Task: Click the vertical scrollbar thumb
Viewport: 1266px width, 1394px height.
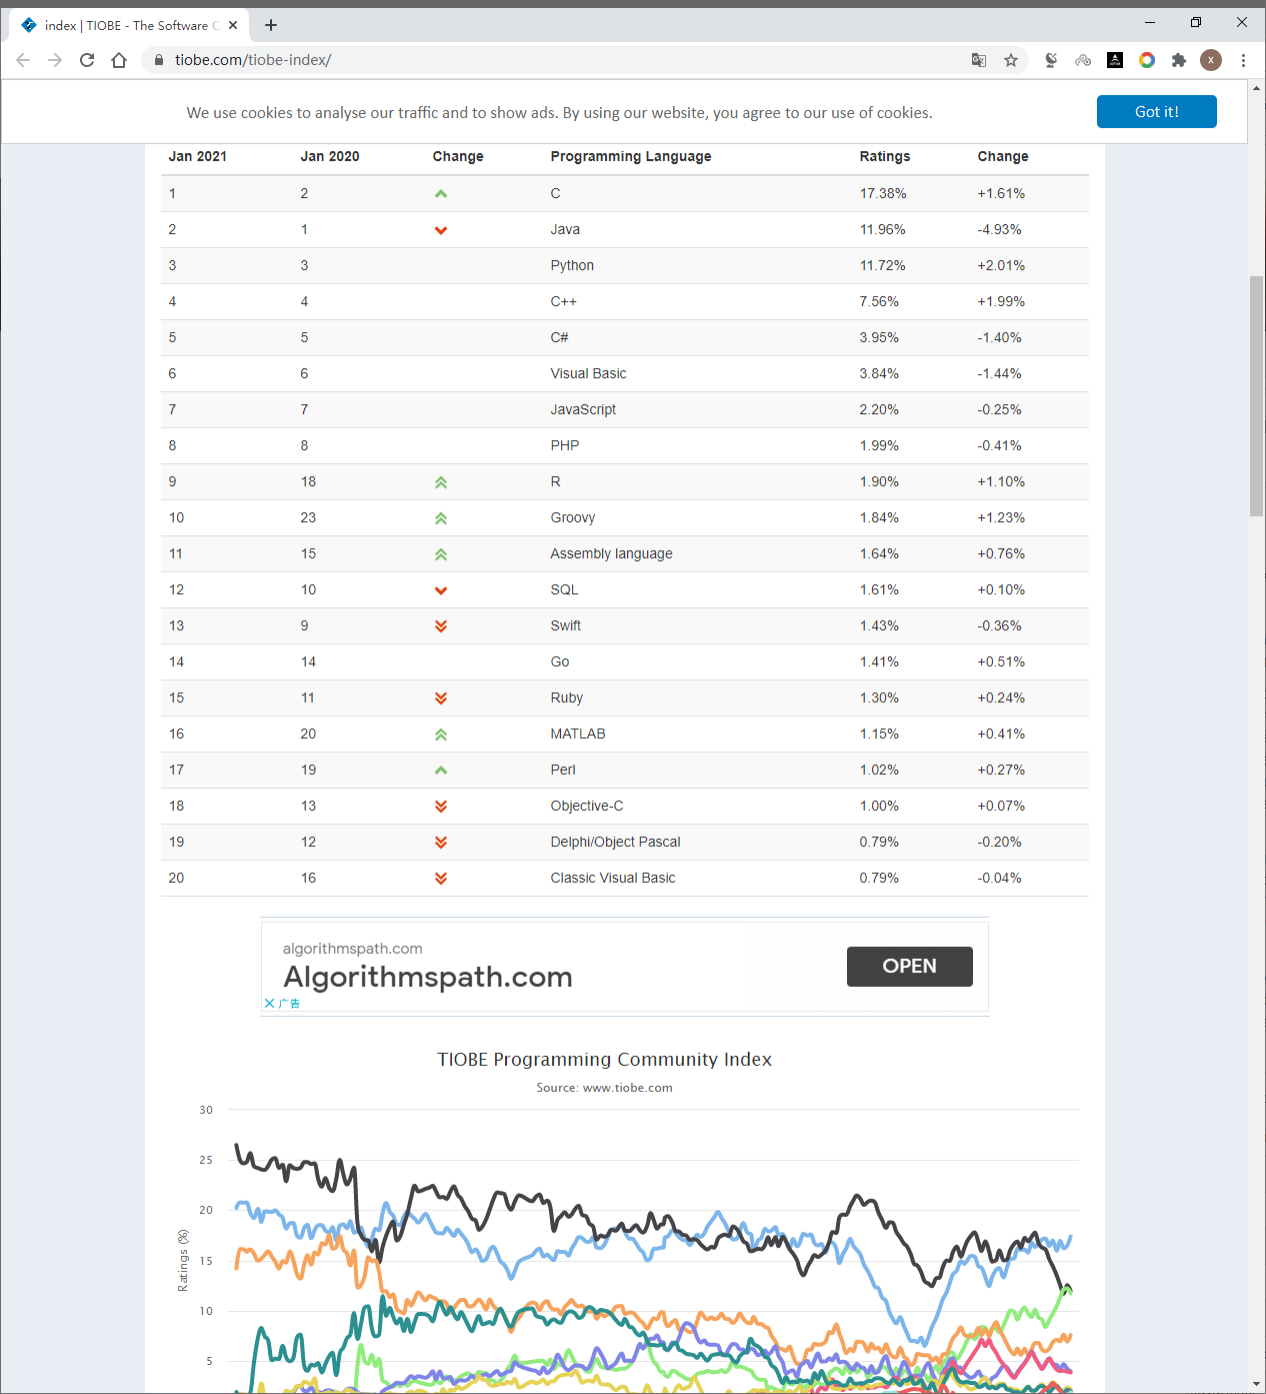Action: [x=1256, y=396]
